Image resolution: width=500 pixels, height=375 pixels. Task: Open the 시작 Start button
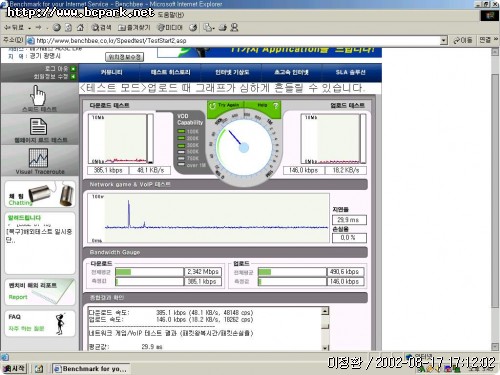tap(14, 369)
